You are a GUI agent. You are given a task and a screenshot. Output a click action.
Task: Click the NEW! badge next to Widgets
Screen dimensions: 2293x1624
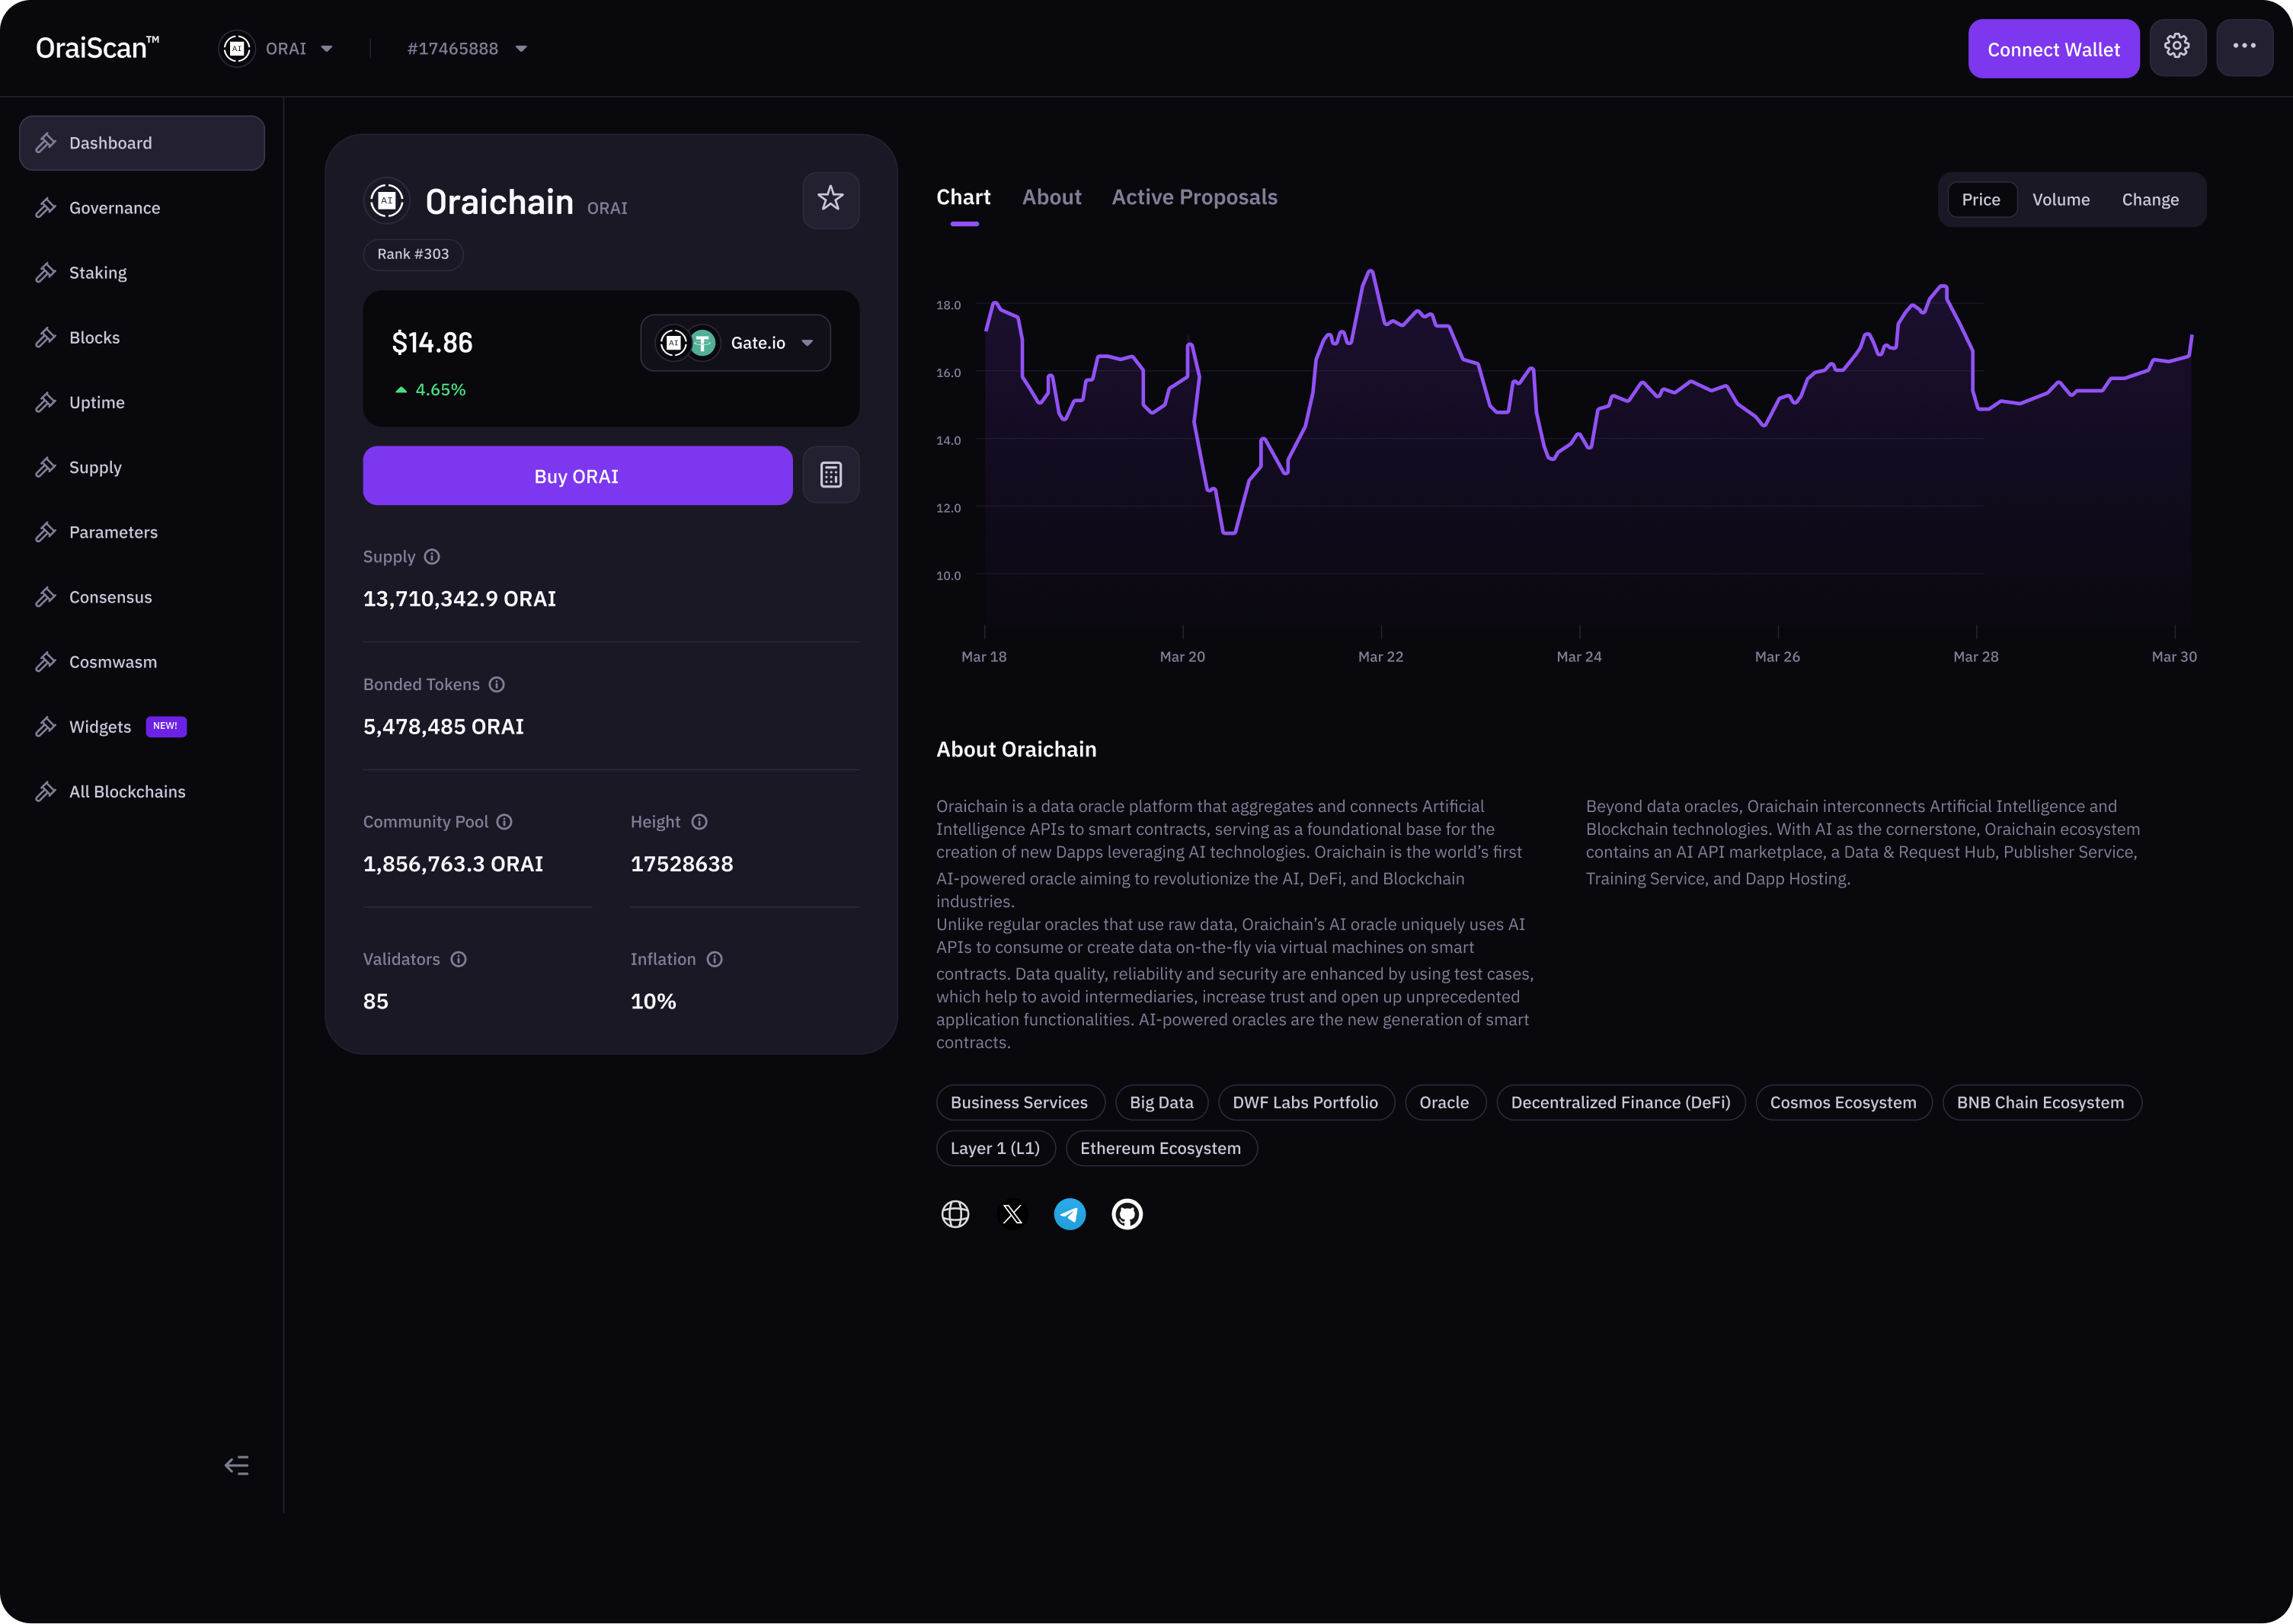(166, 727)
